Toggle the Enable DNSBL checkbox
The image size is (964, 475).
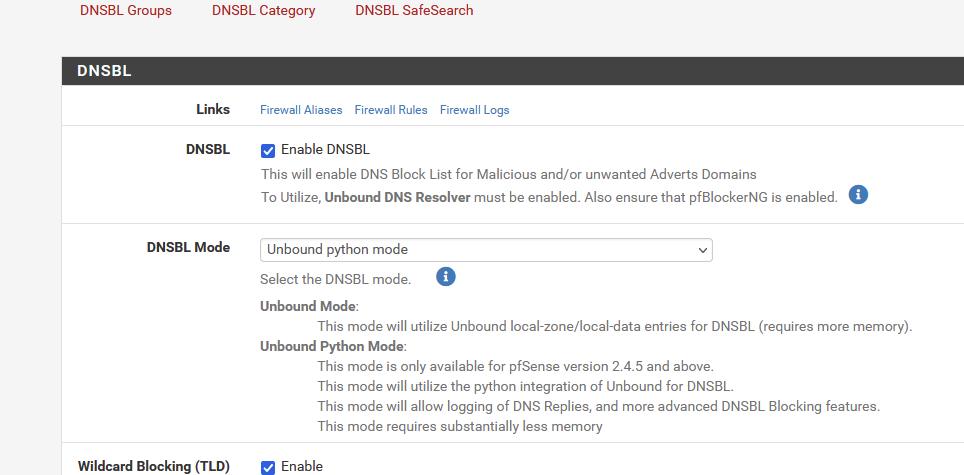click(268, 151)
